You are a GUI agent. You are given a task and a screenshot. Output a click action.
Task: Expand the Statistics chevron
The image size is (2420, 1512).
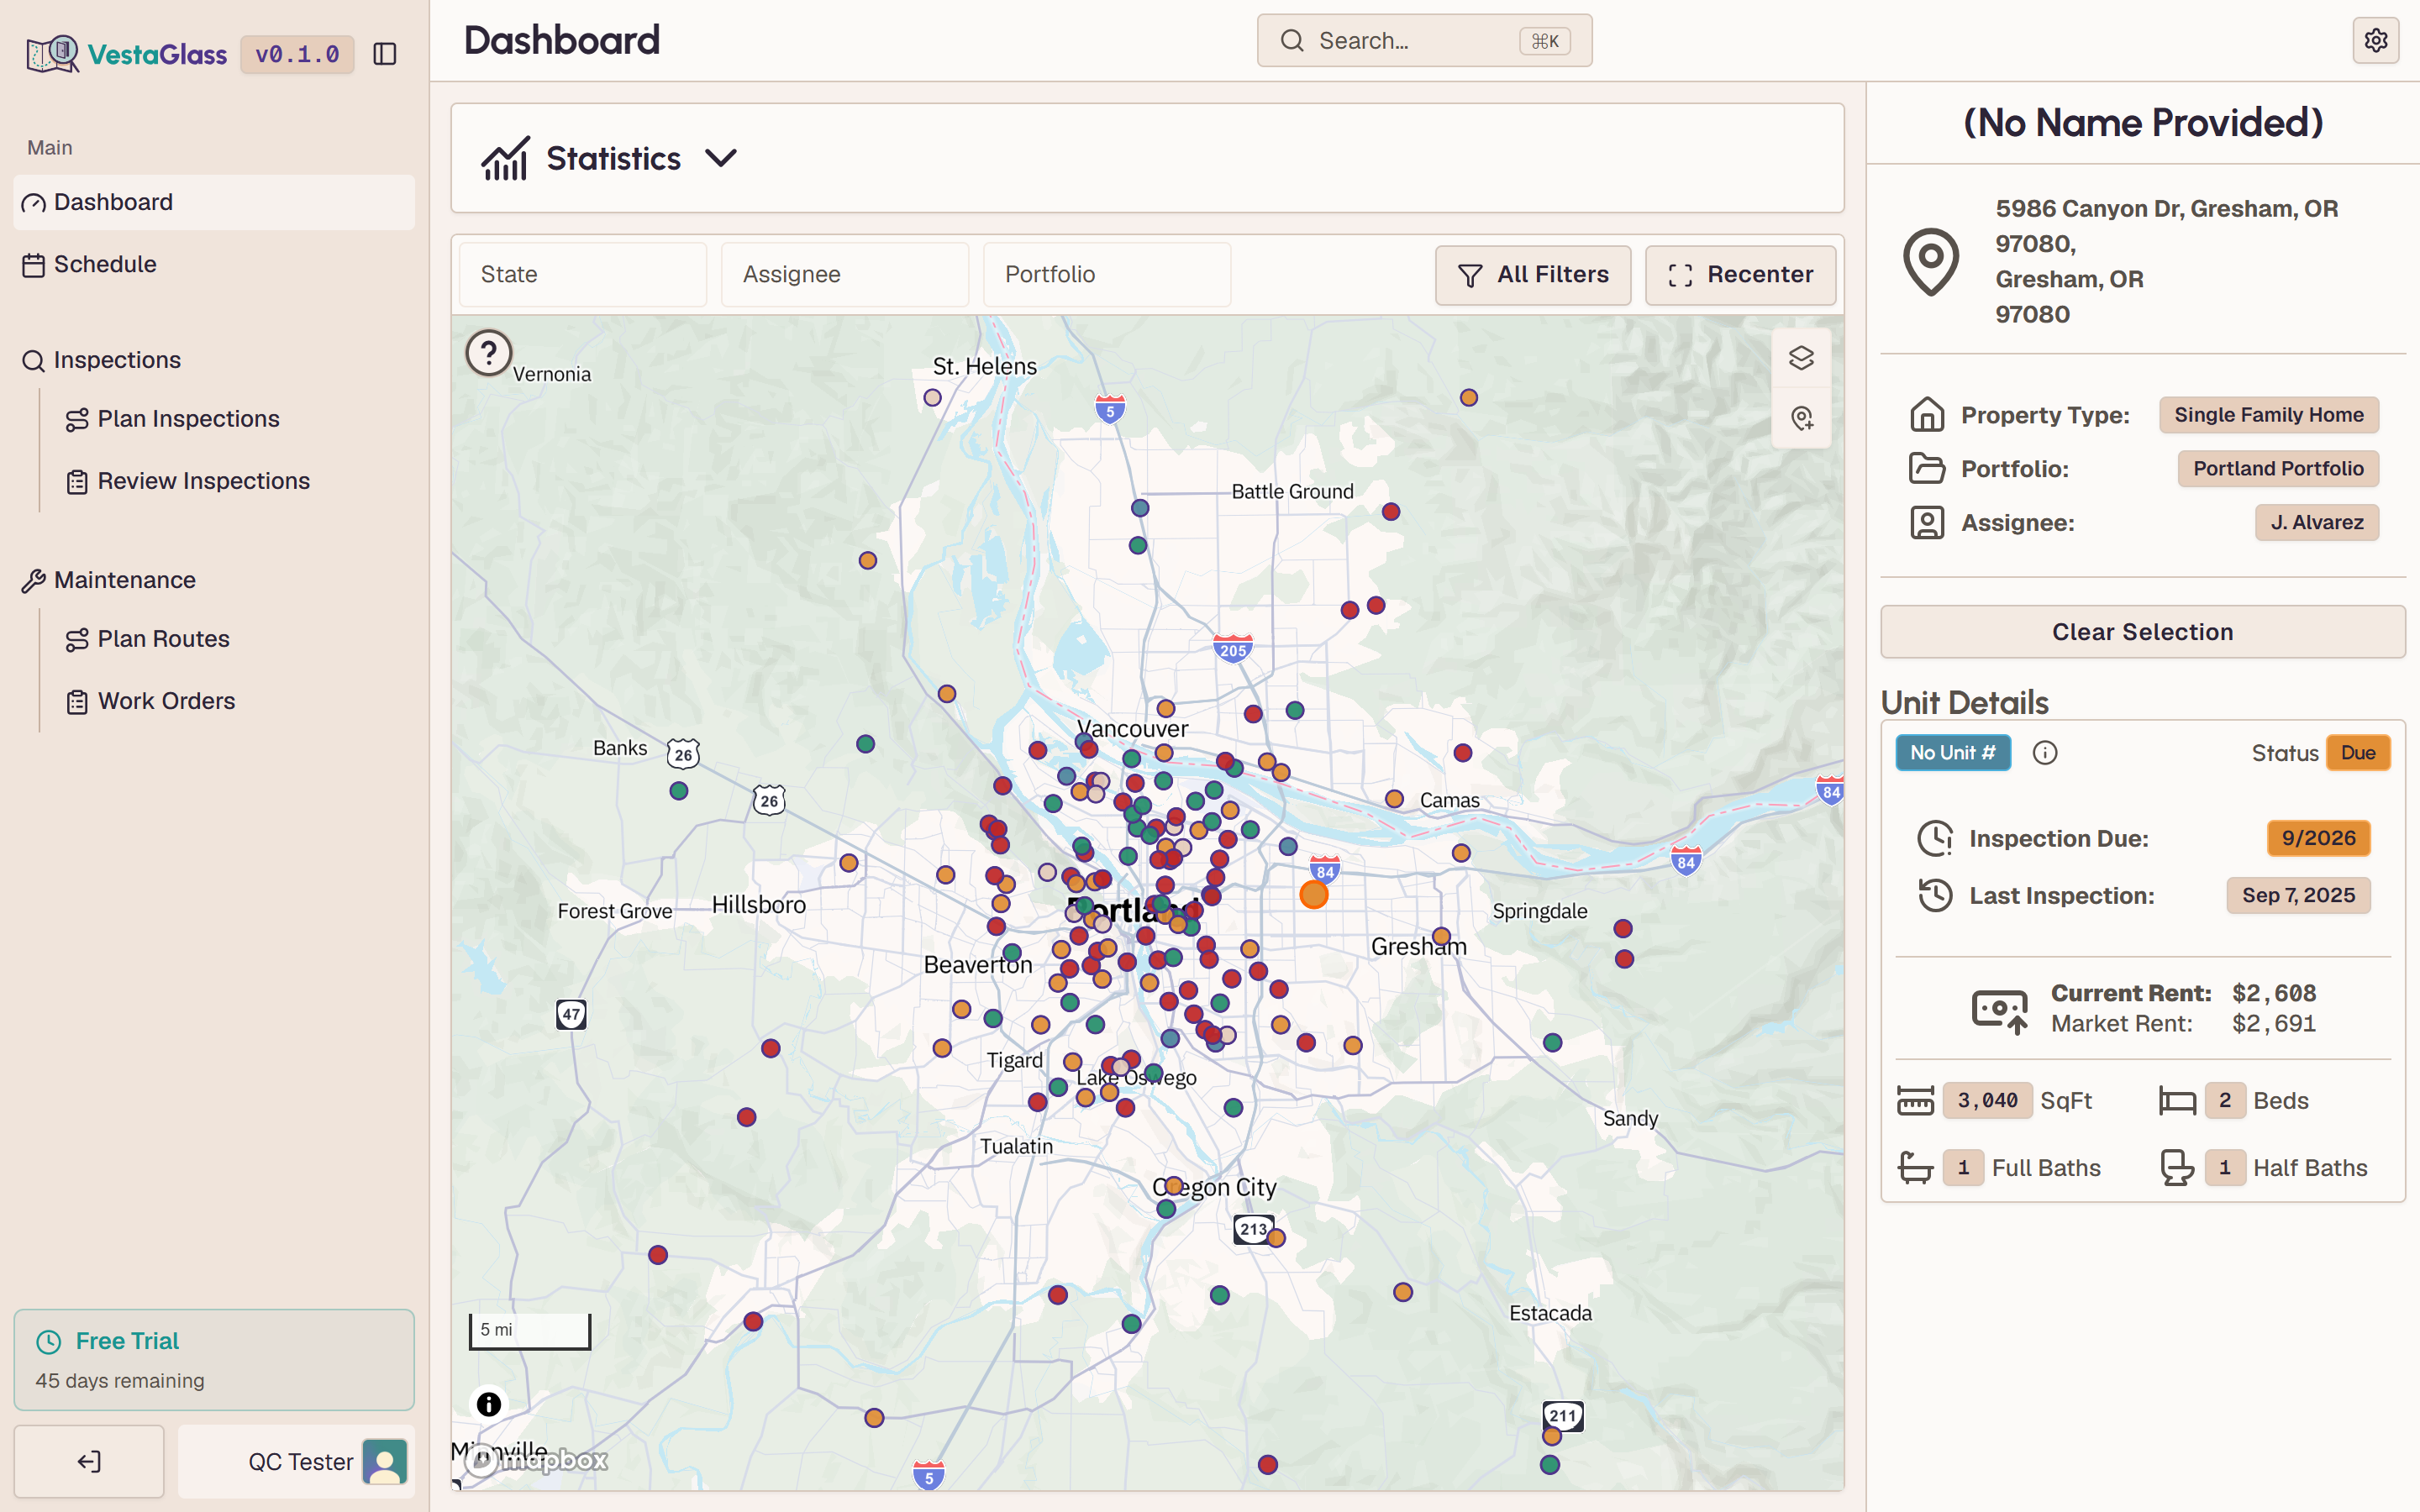click(x=721, y=158)
